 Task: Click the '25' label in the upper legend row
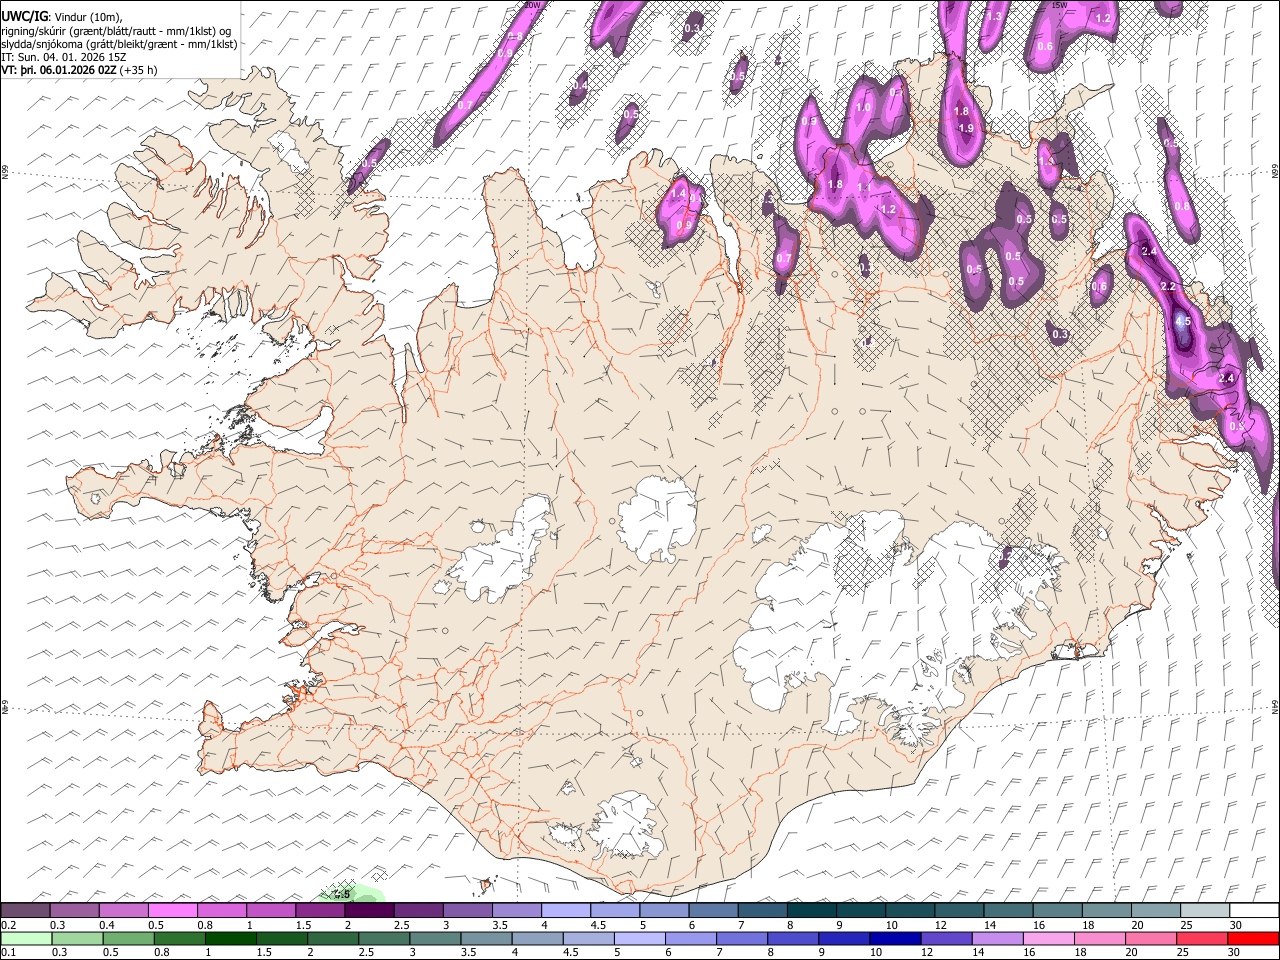click(1186, 925)
